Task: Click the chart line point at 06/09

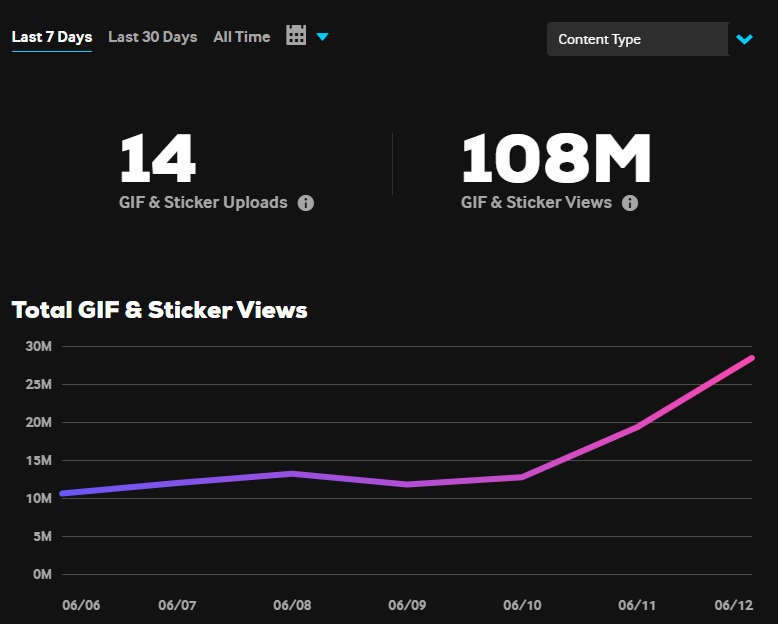Action: [x=407, y=484]
